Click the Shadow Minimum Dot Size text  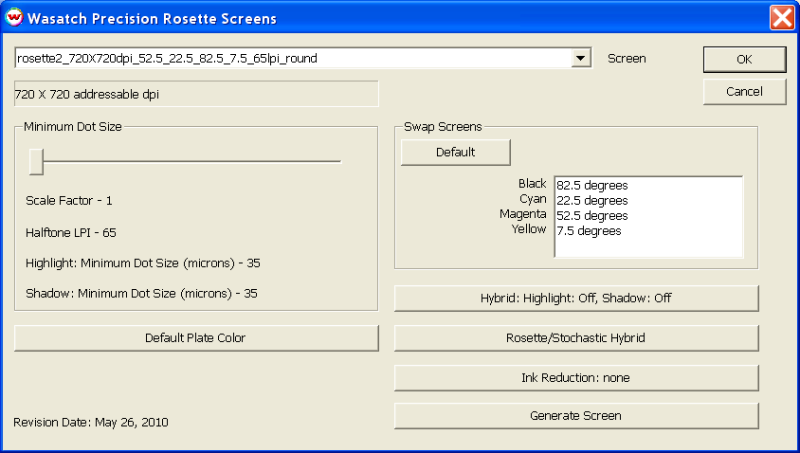tap(141, 293)
